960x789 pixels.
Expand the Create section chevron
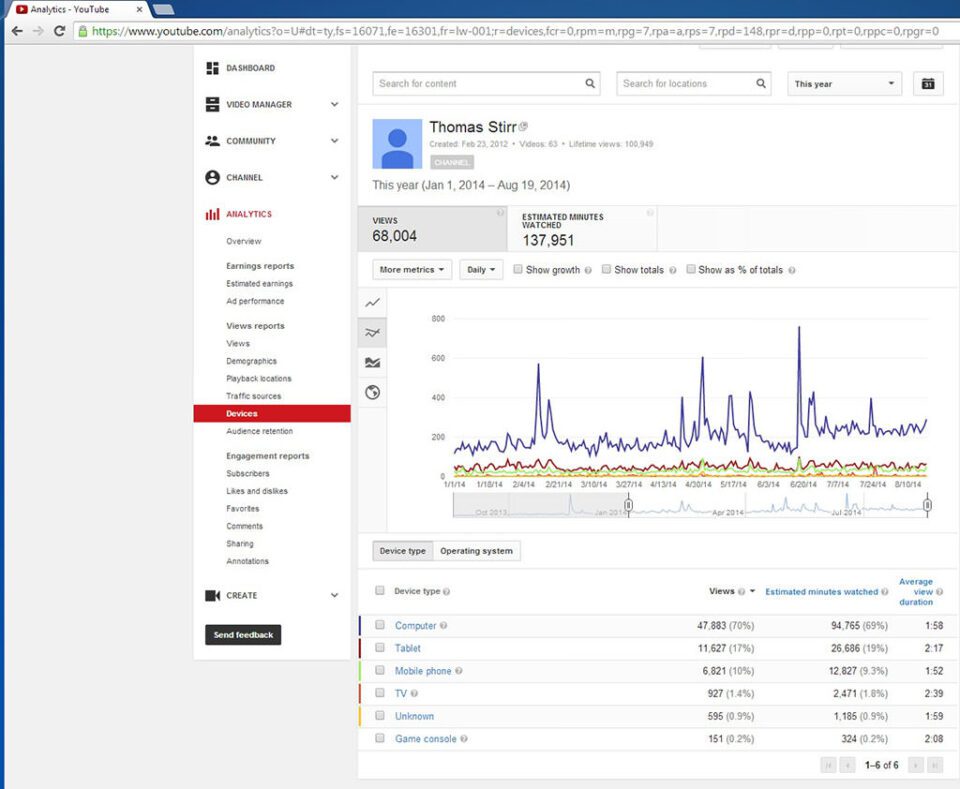pyautogui.click(x=334, y=596)
